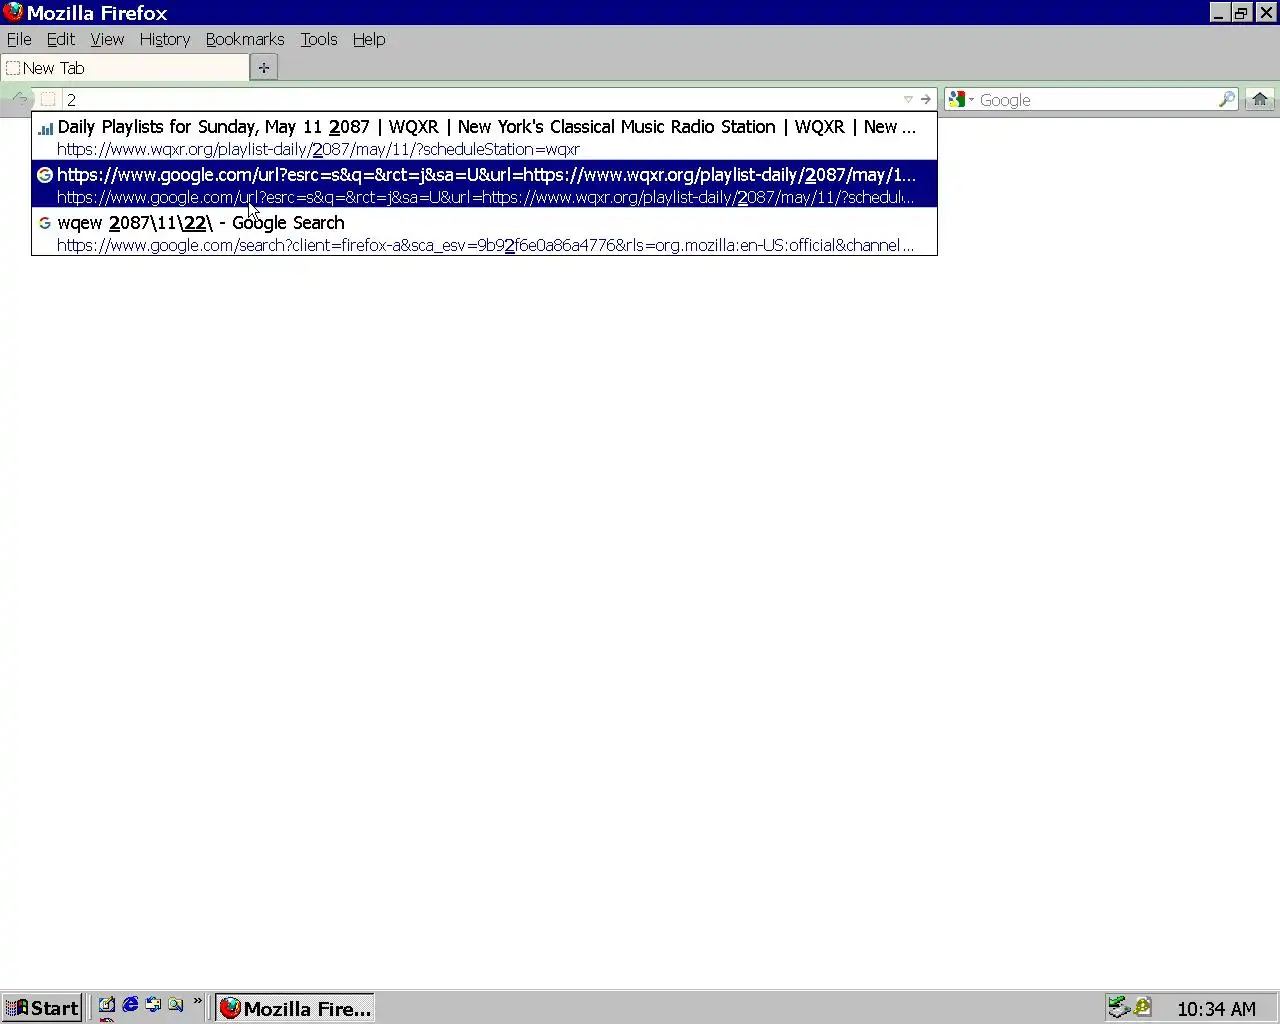
Task: Choose the Daily Playlists WQXR suggestion
Action: click(484, 137)
